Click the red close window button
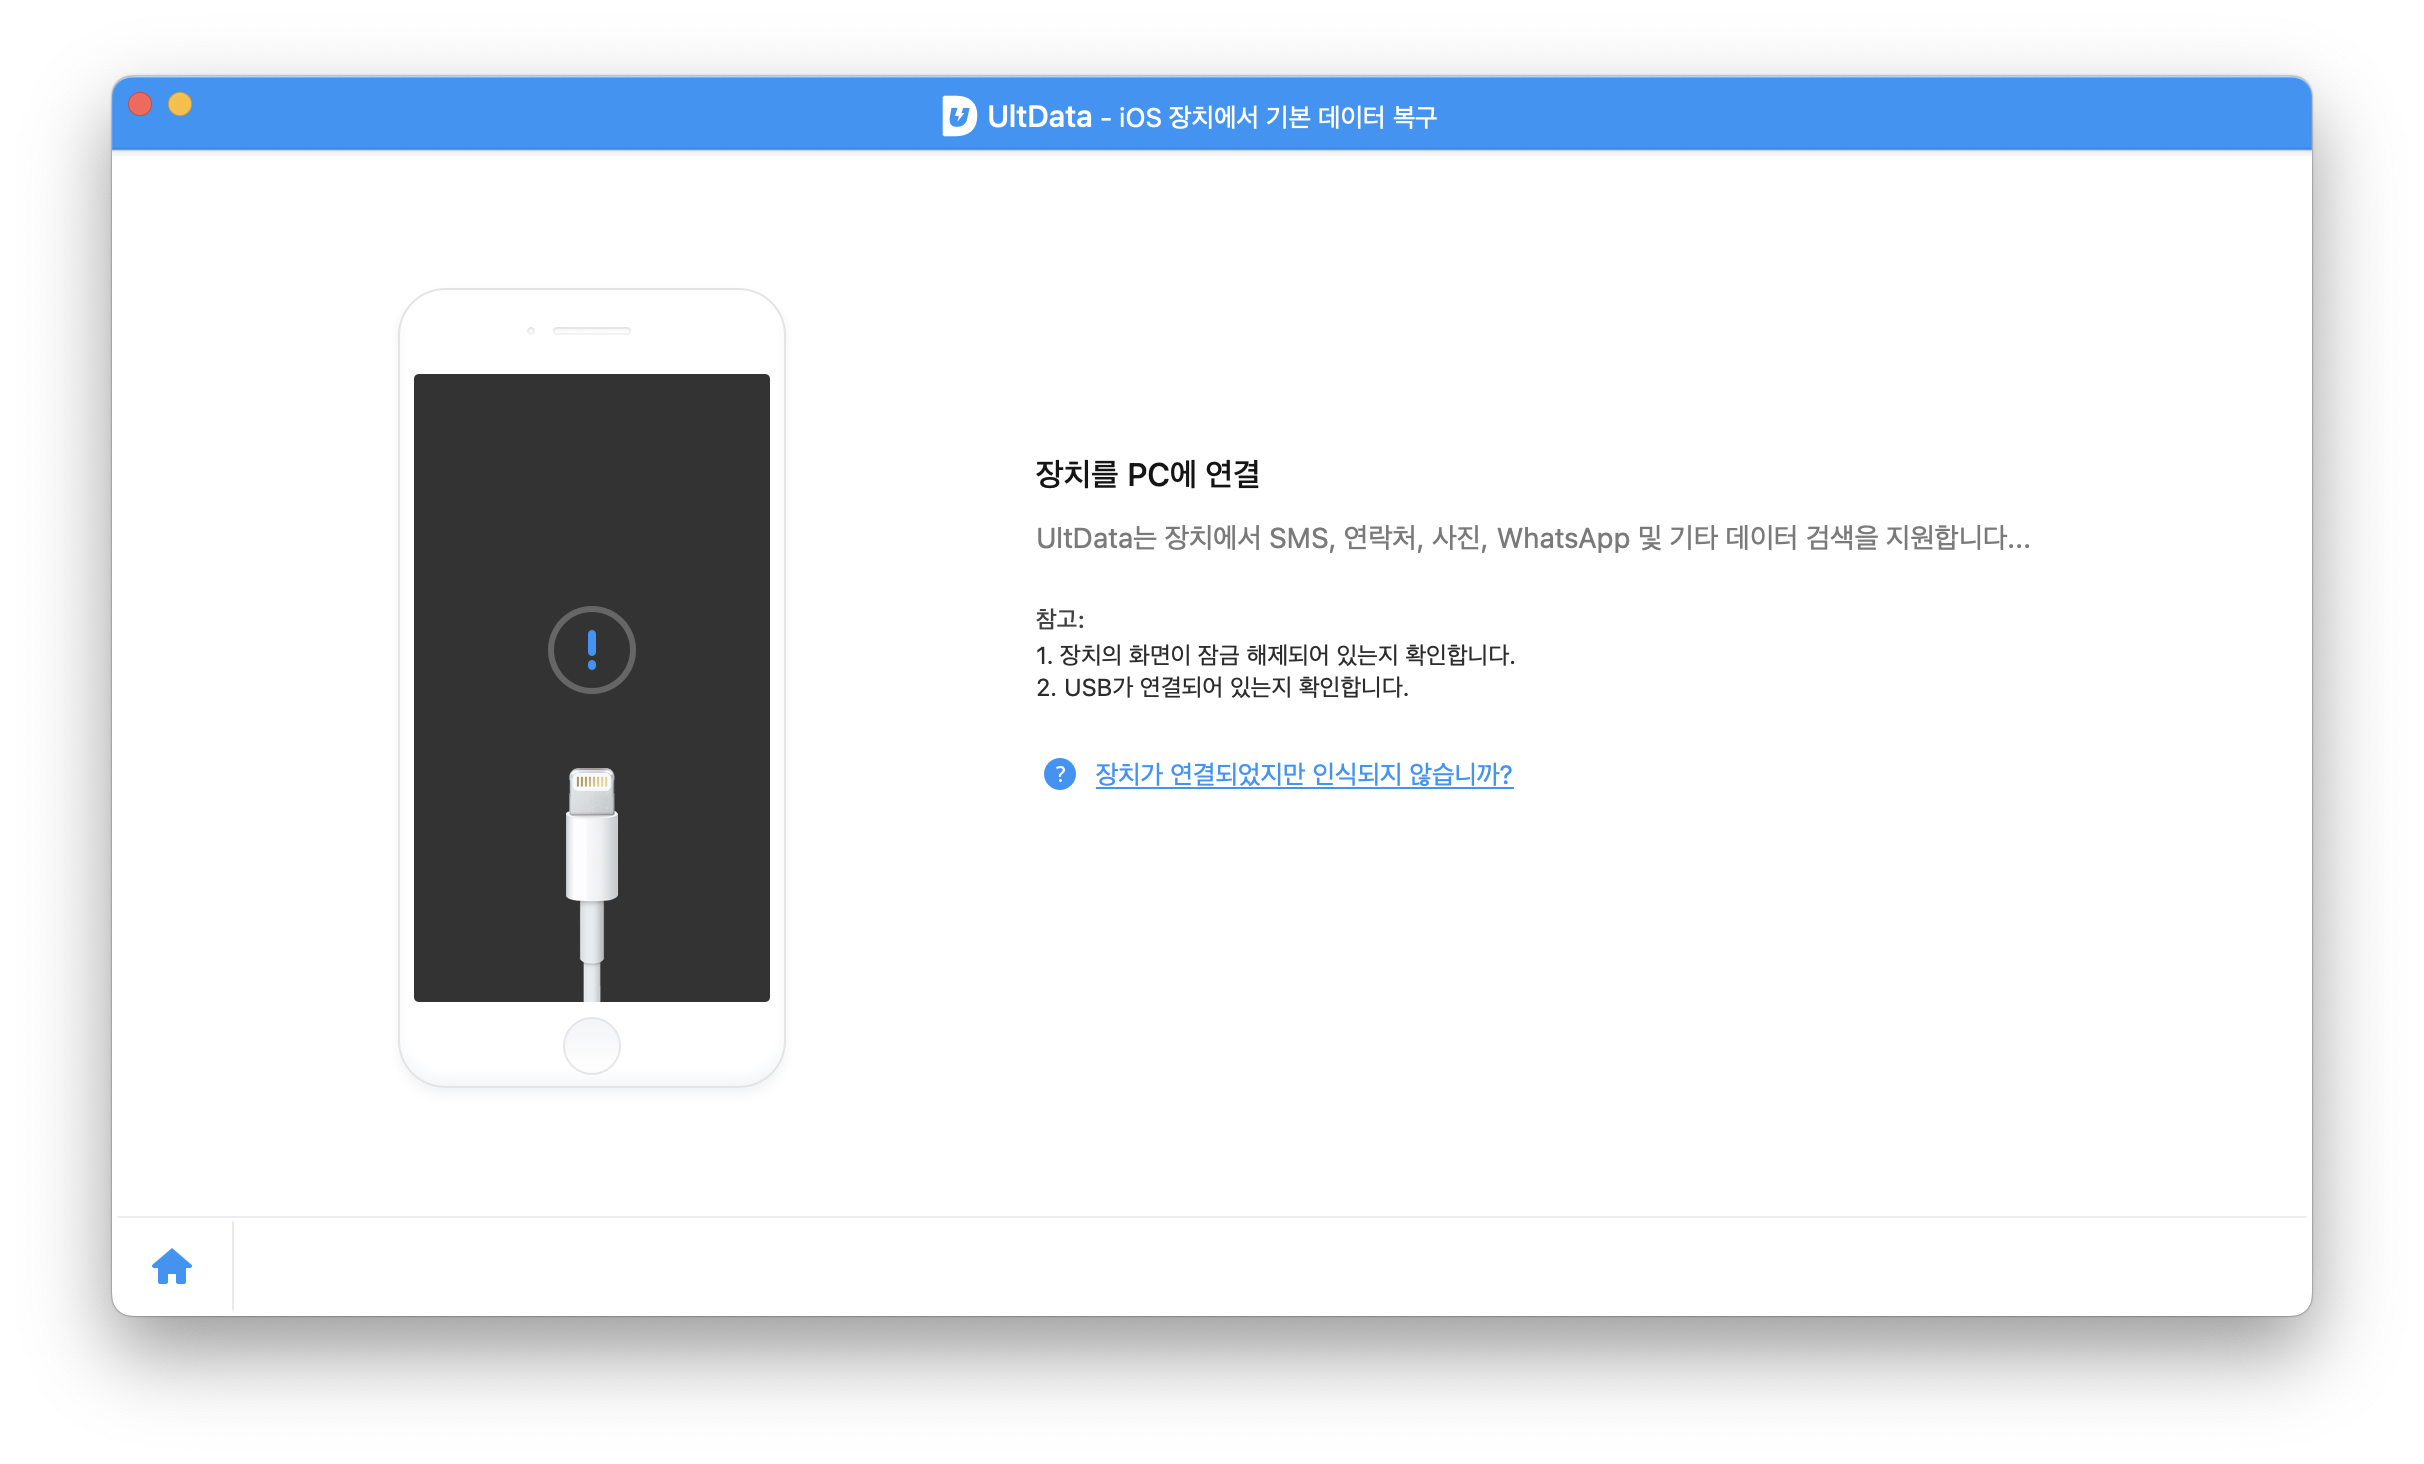This screenshot has height=1464, width=2424. 140,104
